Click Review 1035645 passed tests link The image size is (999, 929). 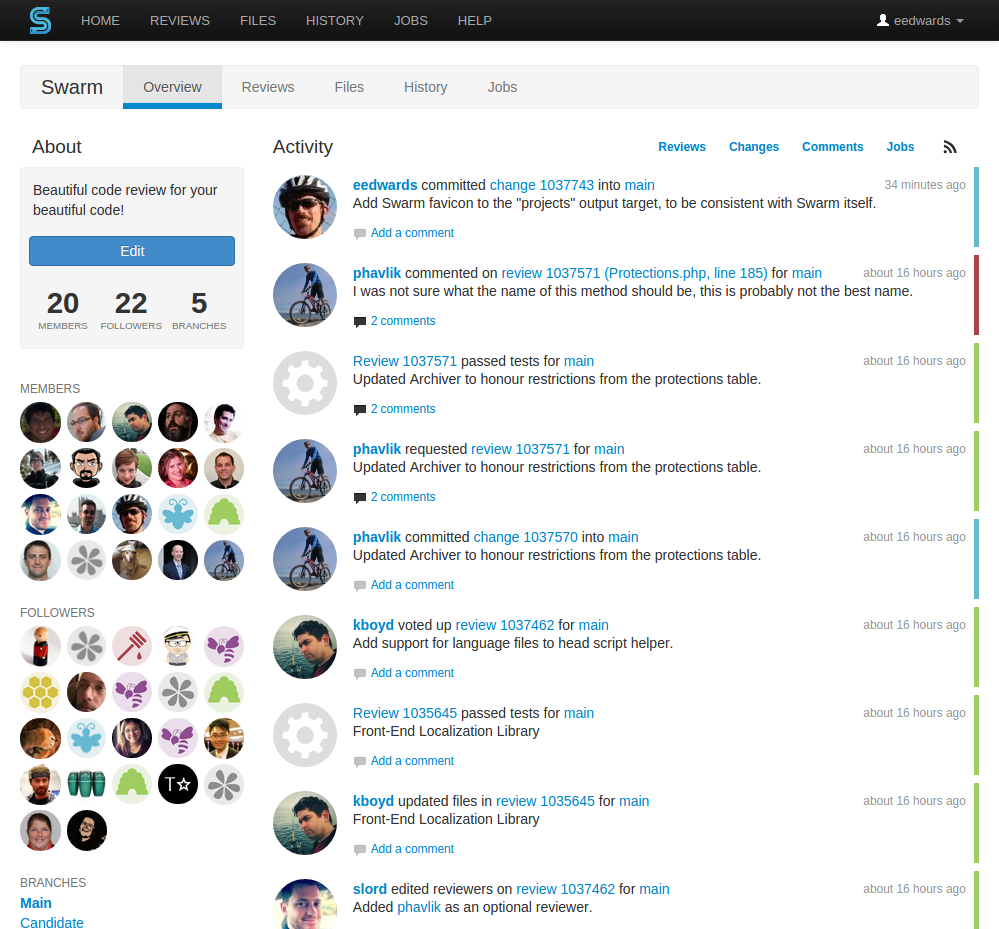click(405, 712)
